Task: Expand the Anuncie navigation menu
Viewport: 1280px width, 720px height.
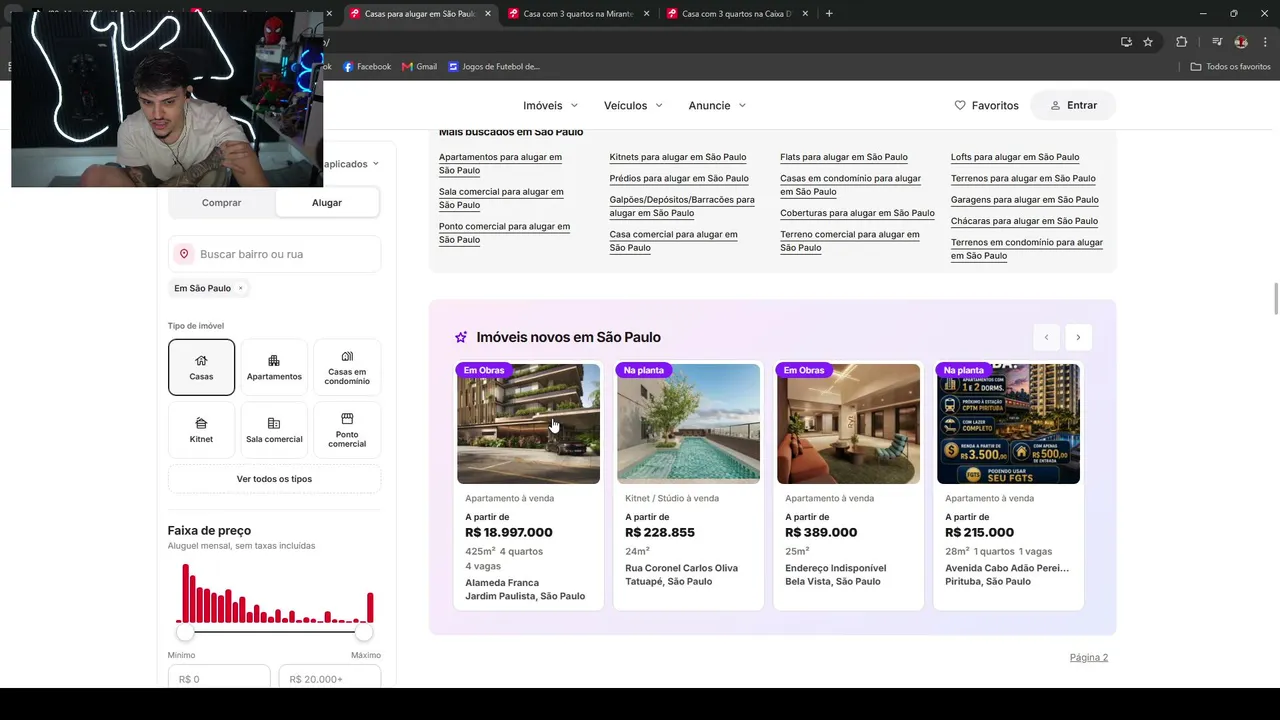Action: [x=717, y=105]
